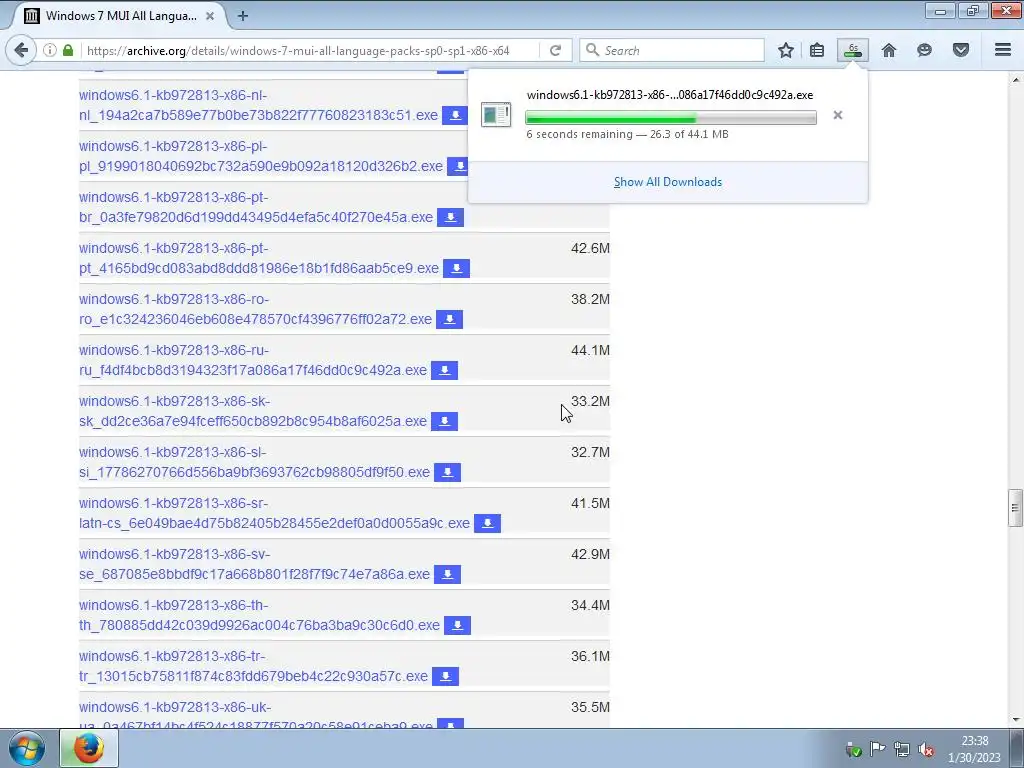1024x768 pixels.
Task: Click download icon for sv-se exe file
Action: (x=447, y=573)
